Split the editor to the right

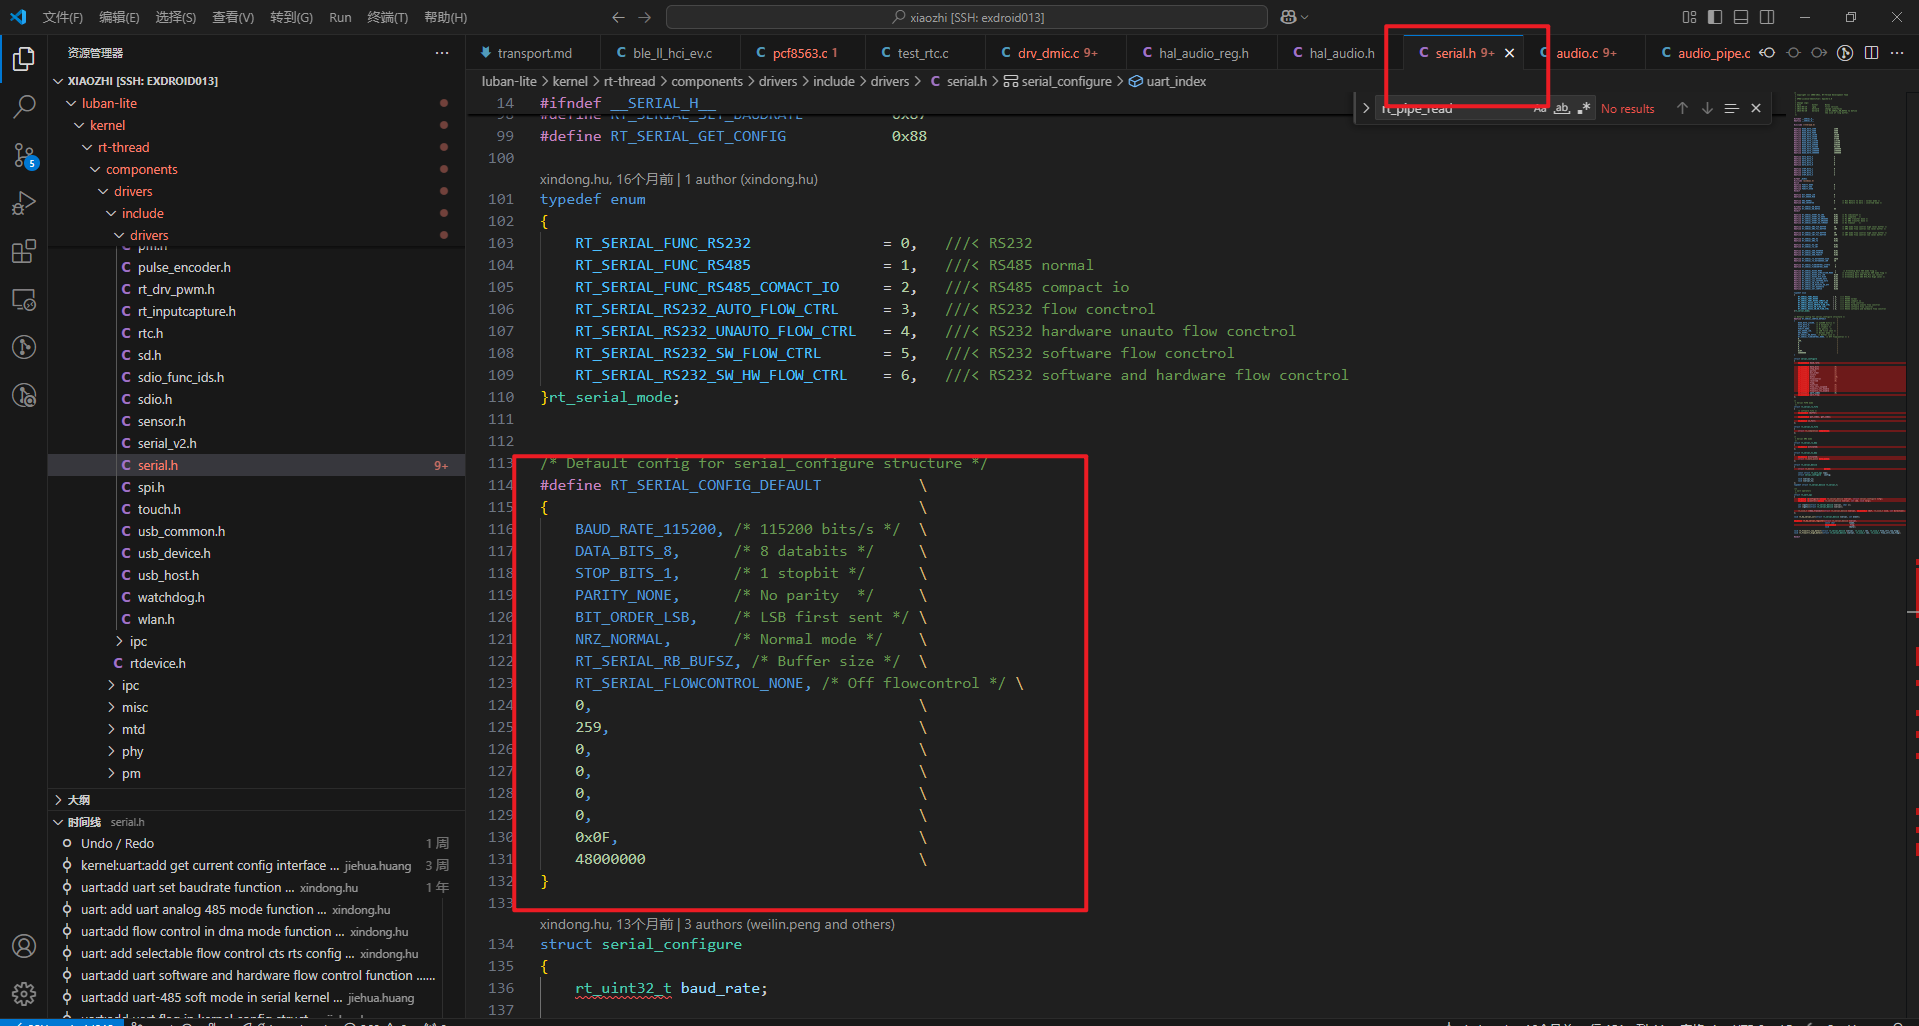pos(1871,53)
